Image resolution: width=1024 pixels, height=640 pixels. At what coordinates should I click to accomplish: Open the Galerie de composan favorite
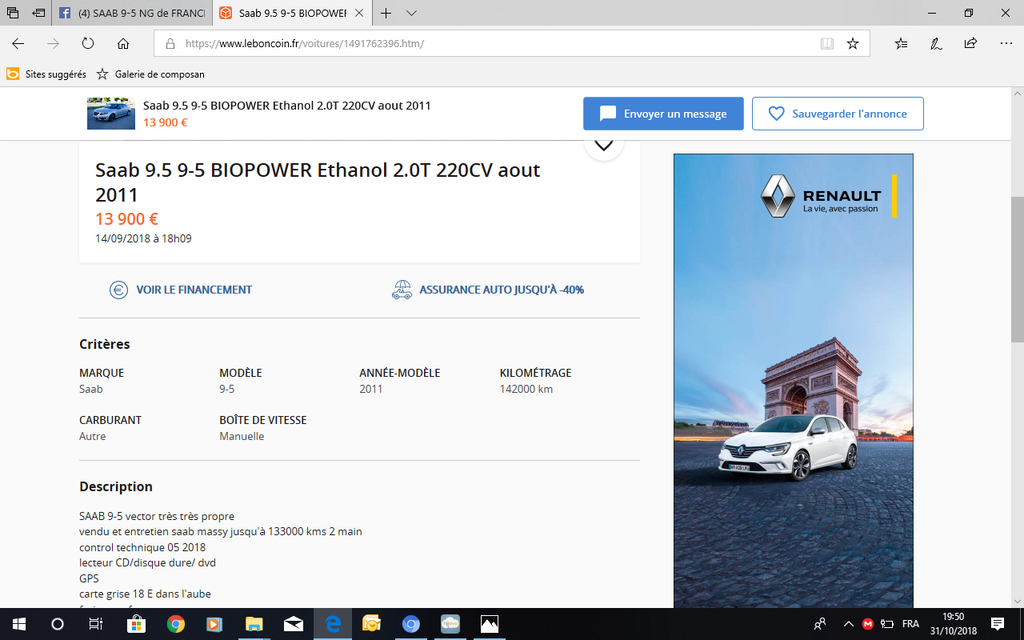click(x=151, y=74)
